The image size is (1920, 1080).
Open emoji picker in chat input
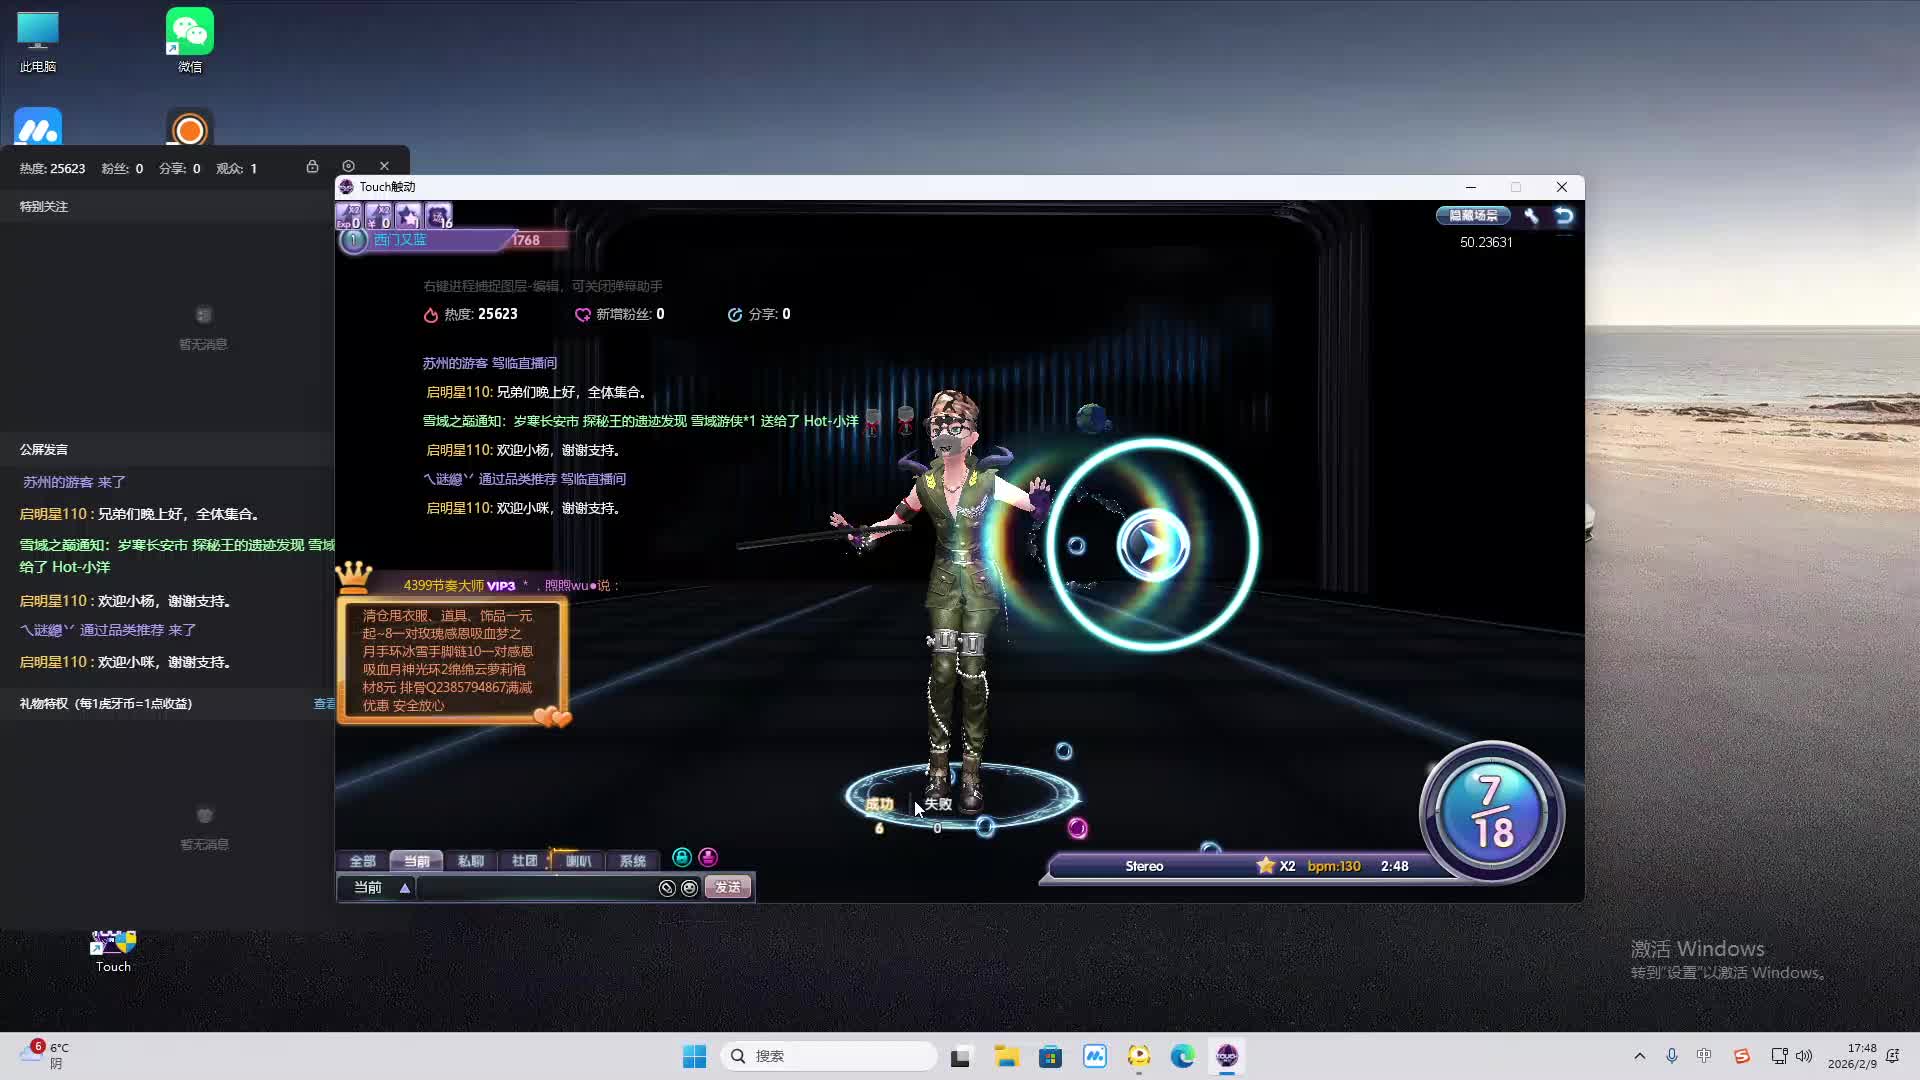coord(689,888)
